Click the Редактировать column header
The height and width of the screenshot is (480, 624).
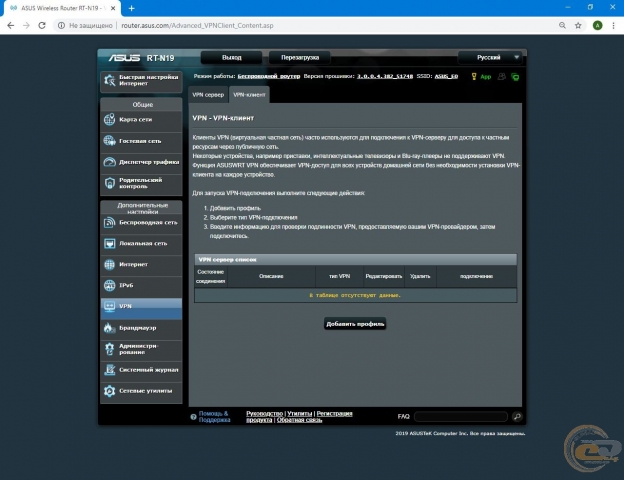pos(384,276)
